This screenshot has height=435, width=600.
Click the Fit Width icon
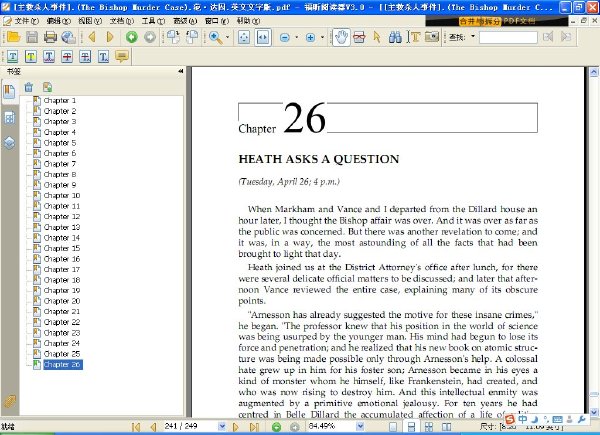tap(263, 37)
